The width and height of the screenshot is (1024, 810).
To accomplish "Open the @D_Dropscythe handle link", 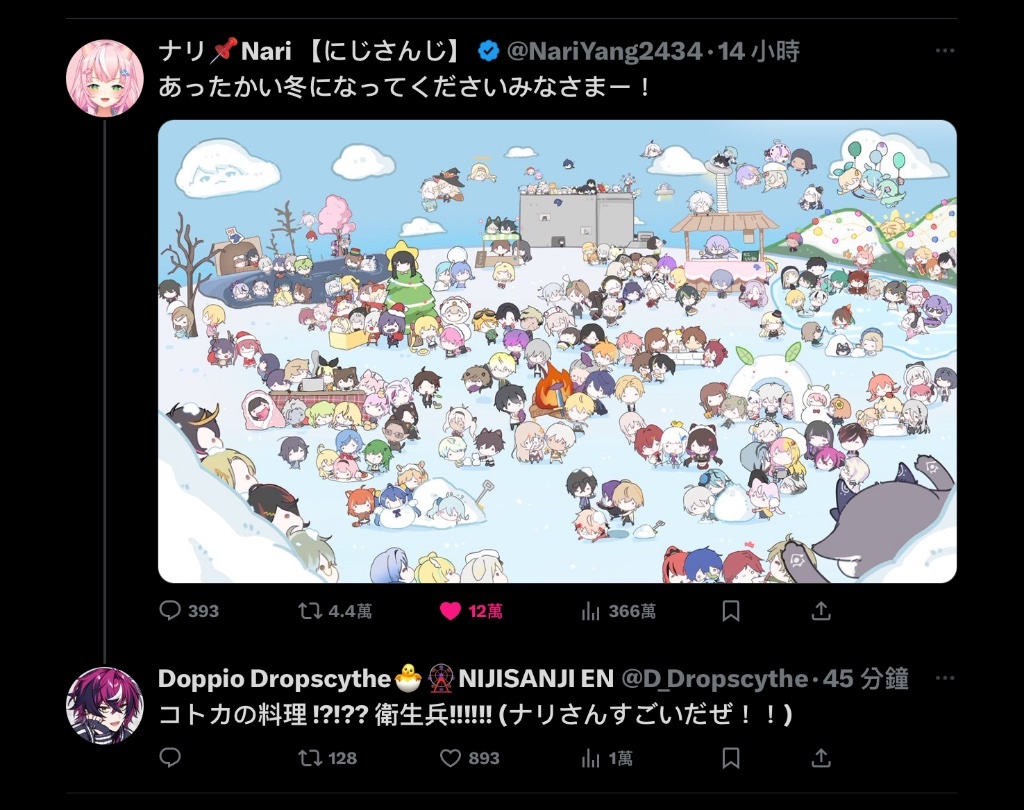I will pos(714,679).
